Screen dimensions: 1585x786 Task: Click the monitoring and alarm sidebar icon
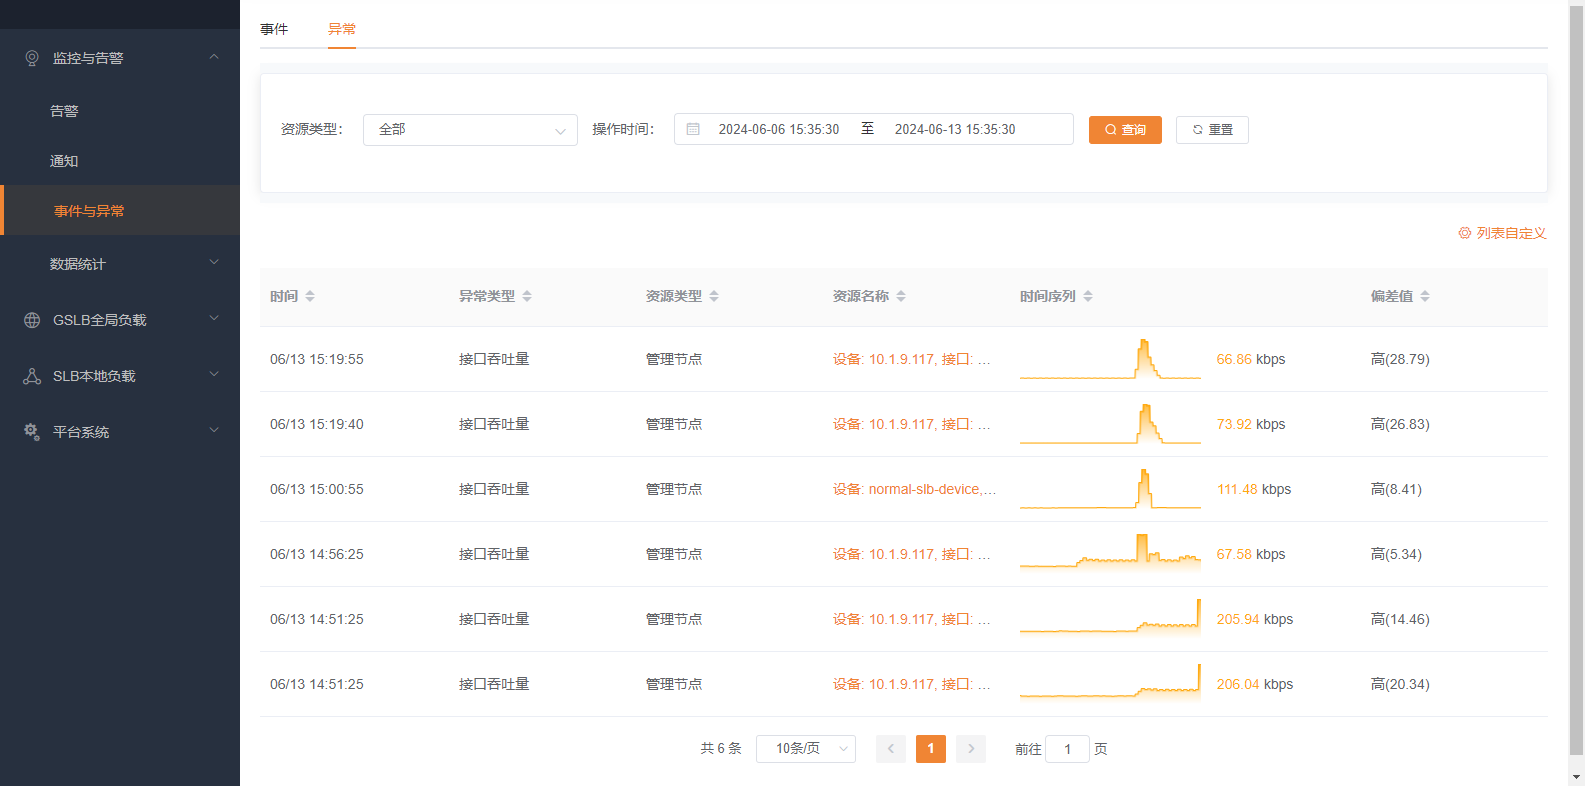coord(32,58)
